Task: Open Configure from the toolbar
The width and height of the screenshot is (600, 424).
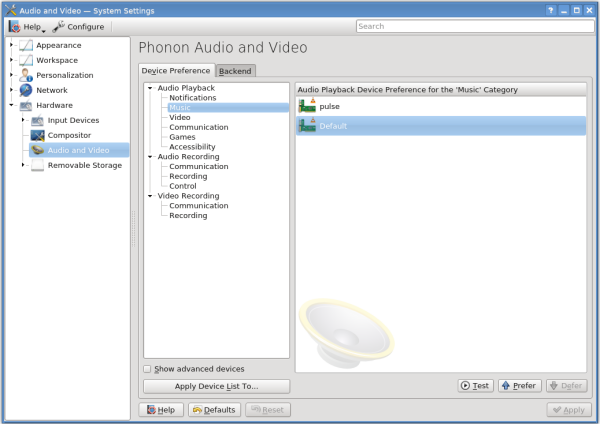Action: tap(78, 27)
